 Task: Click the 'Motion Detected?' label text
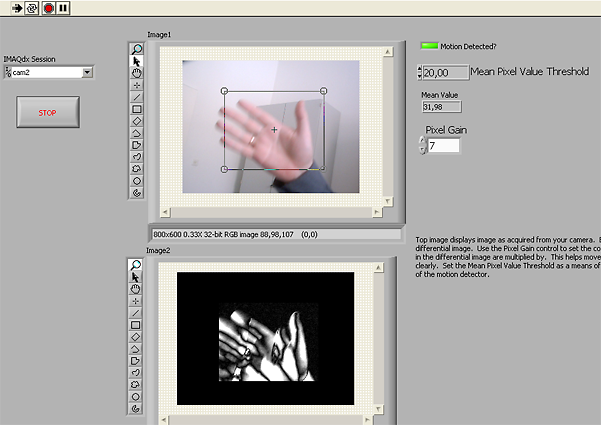pos(468,46)
